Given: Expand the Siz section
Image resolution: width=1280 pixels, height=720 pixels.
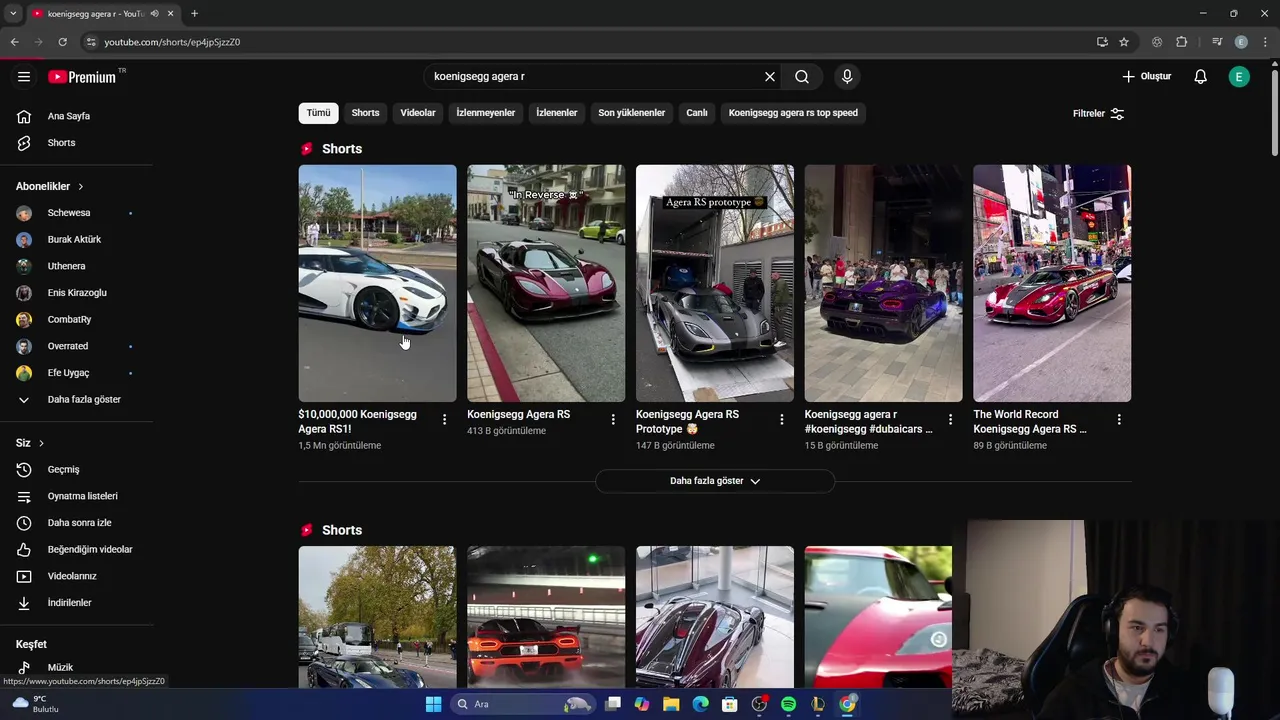Looking at the screenshot, I should coord(30,443).
